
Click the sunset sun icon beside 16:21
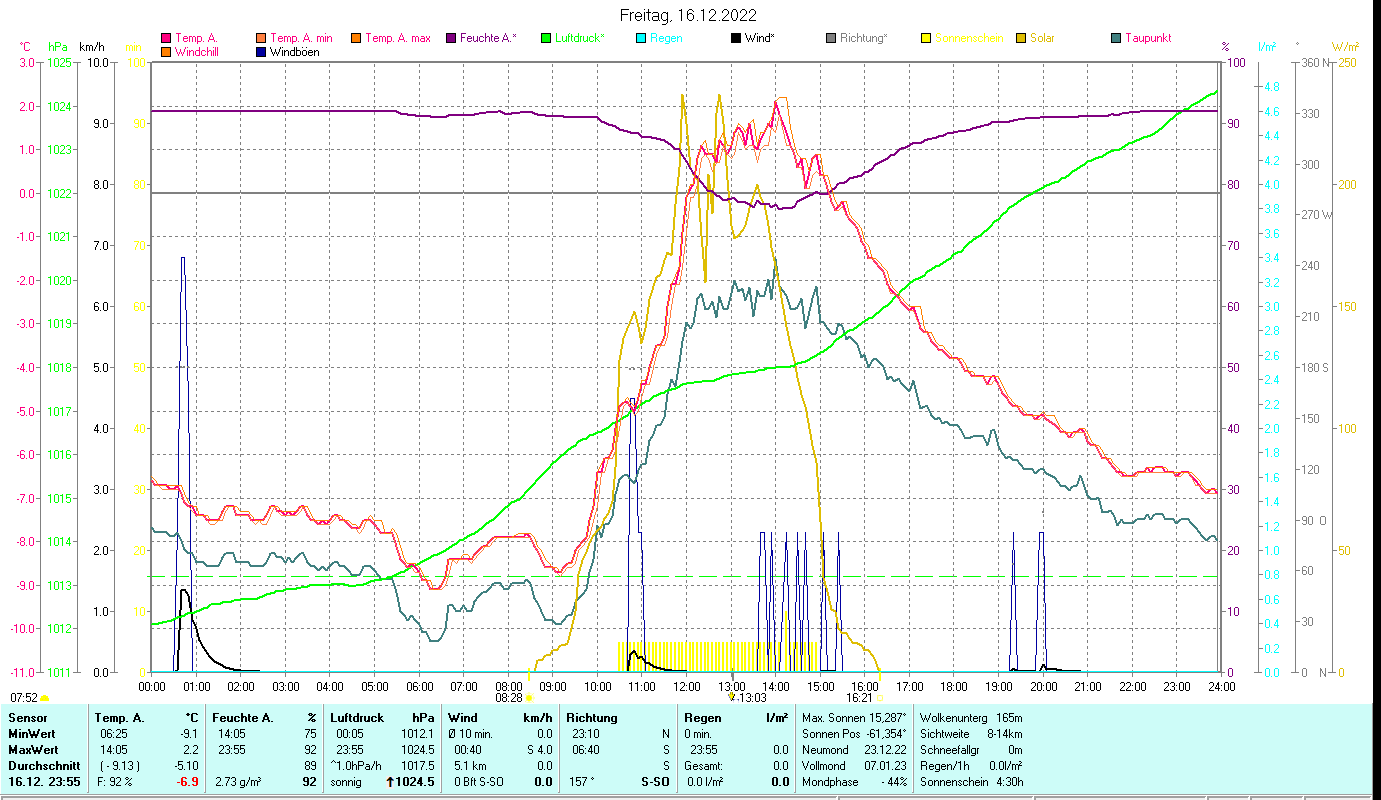tap(881, 698)
